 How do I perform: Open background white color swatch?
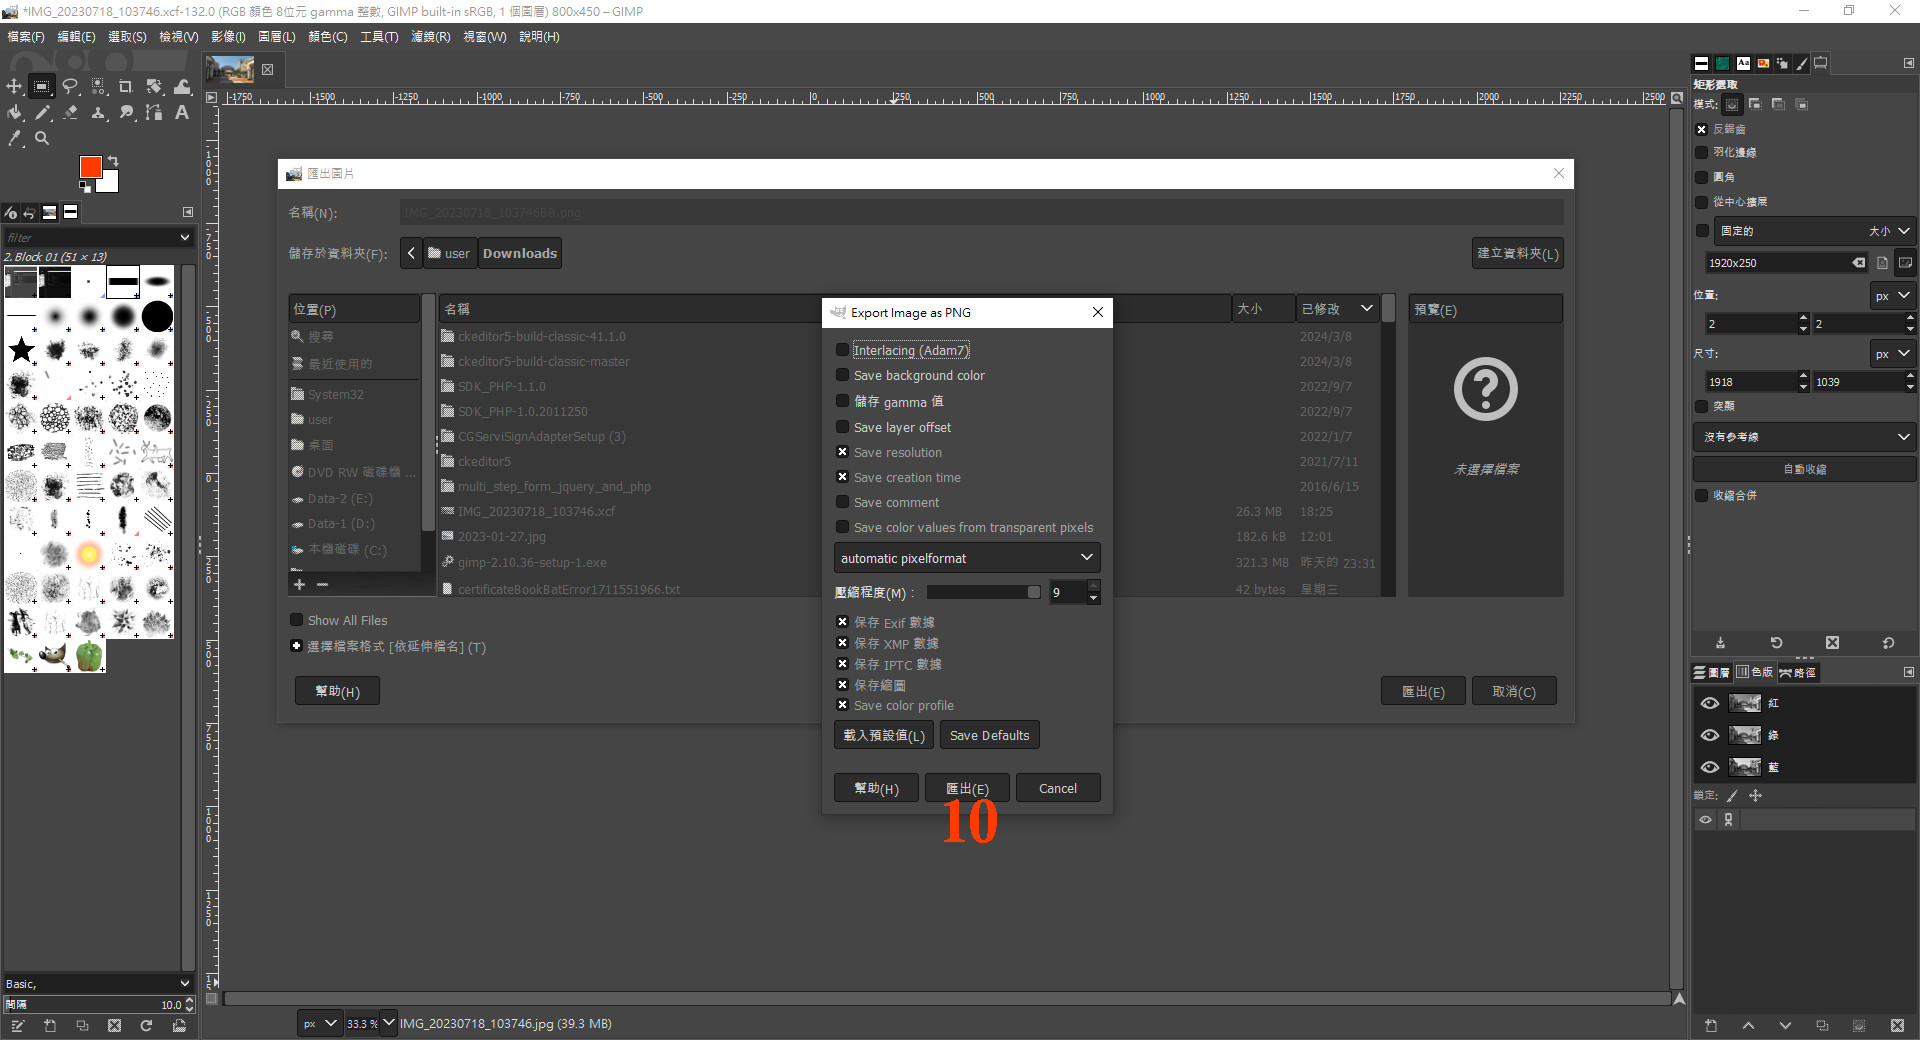[109, 182]
